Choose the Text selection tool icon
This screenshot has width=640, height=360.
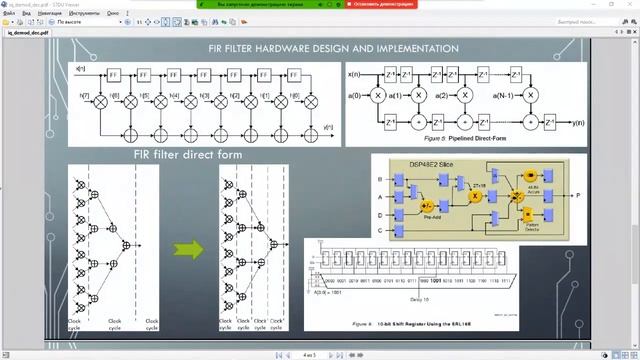pyautogui.click(x=186, y=22)
